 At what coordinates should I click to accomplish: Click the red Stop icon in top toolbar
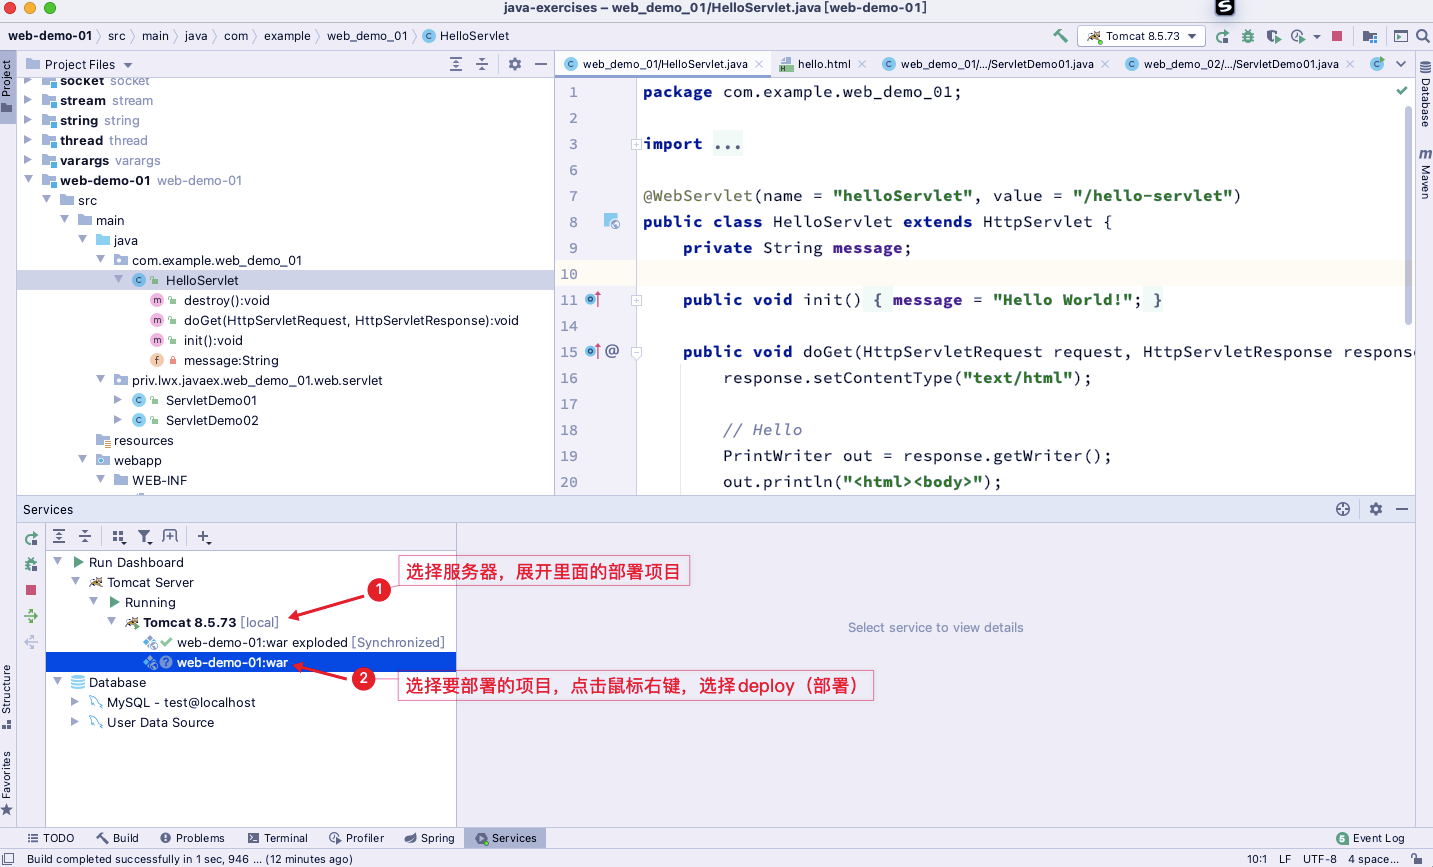pos(1337,36)
